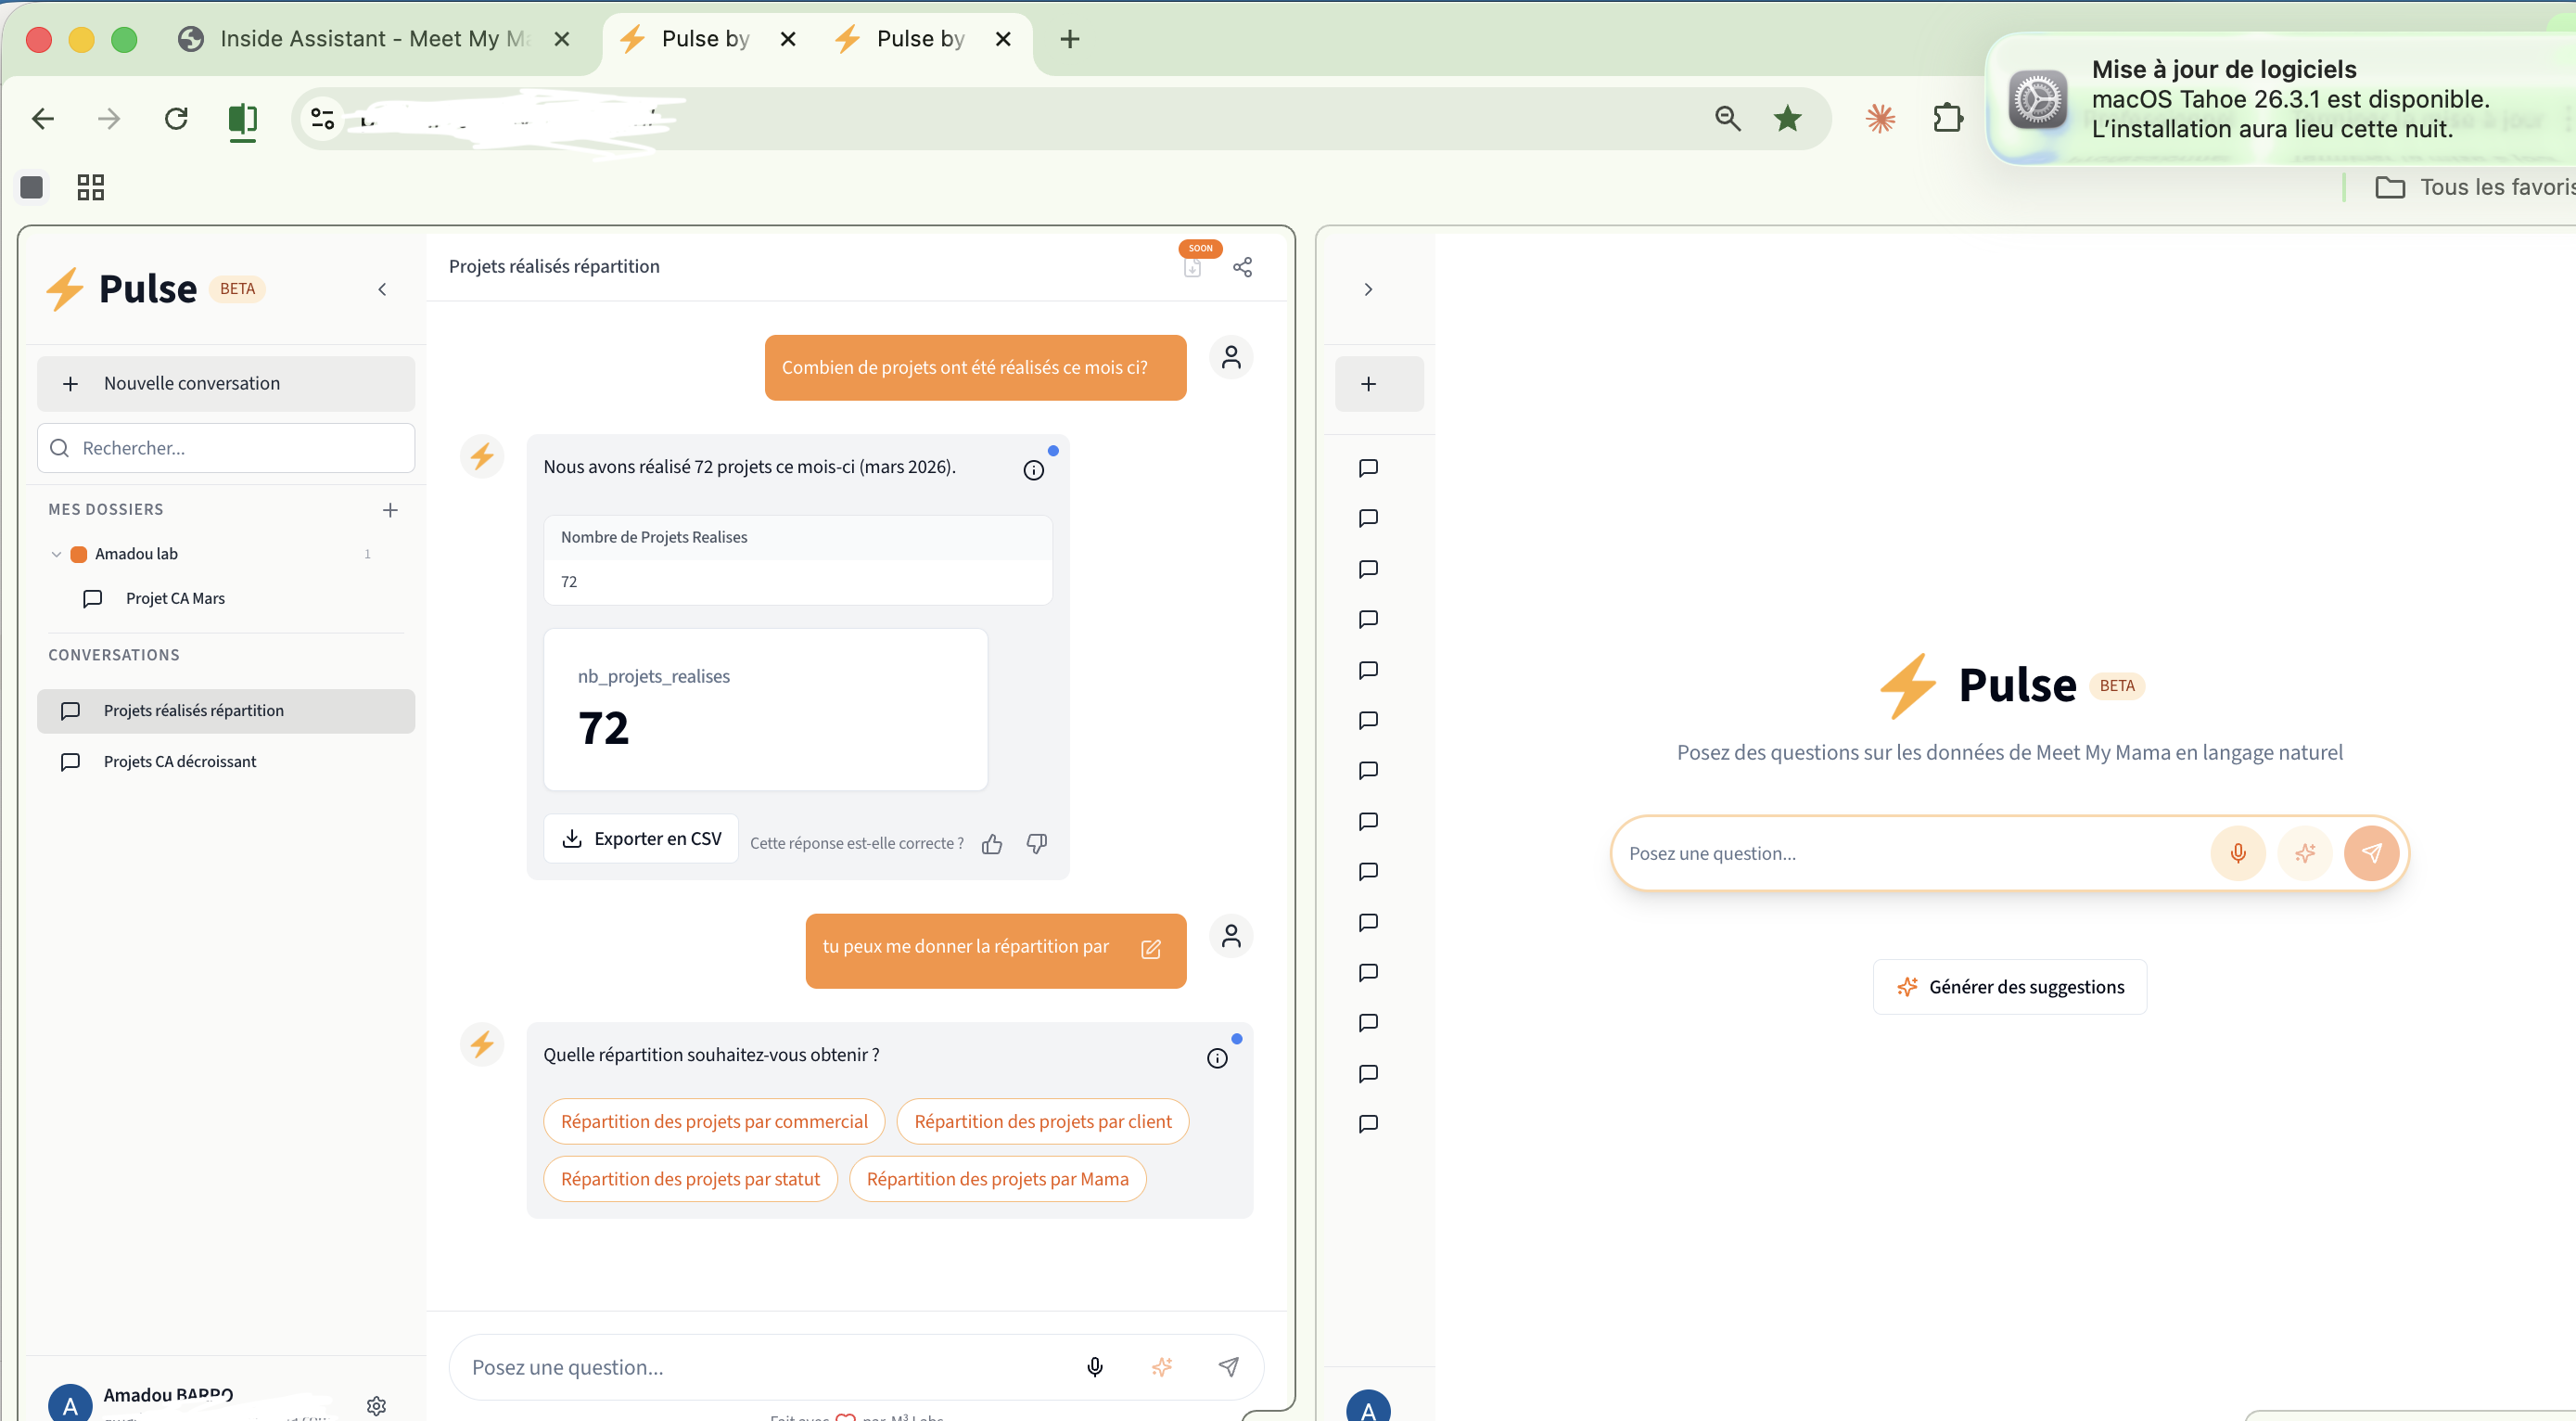Viewport: 2576px width, 1421px height.
Task: Choose Répartition des projets par Mama
Action: pyautogui.click(x=997, y=1180)
